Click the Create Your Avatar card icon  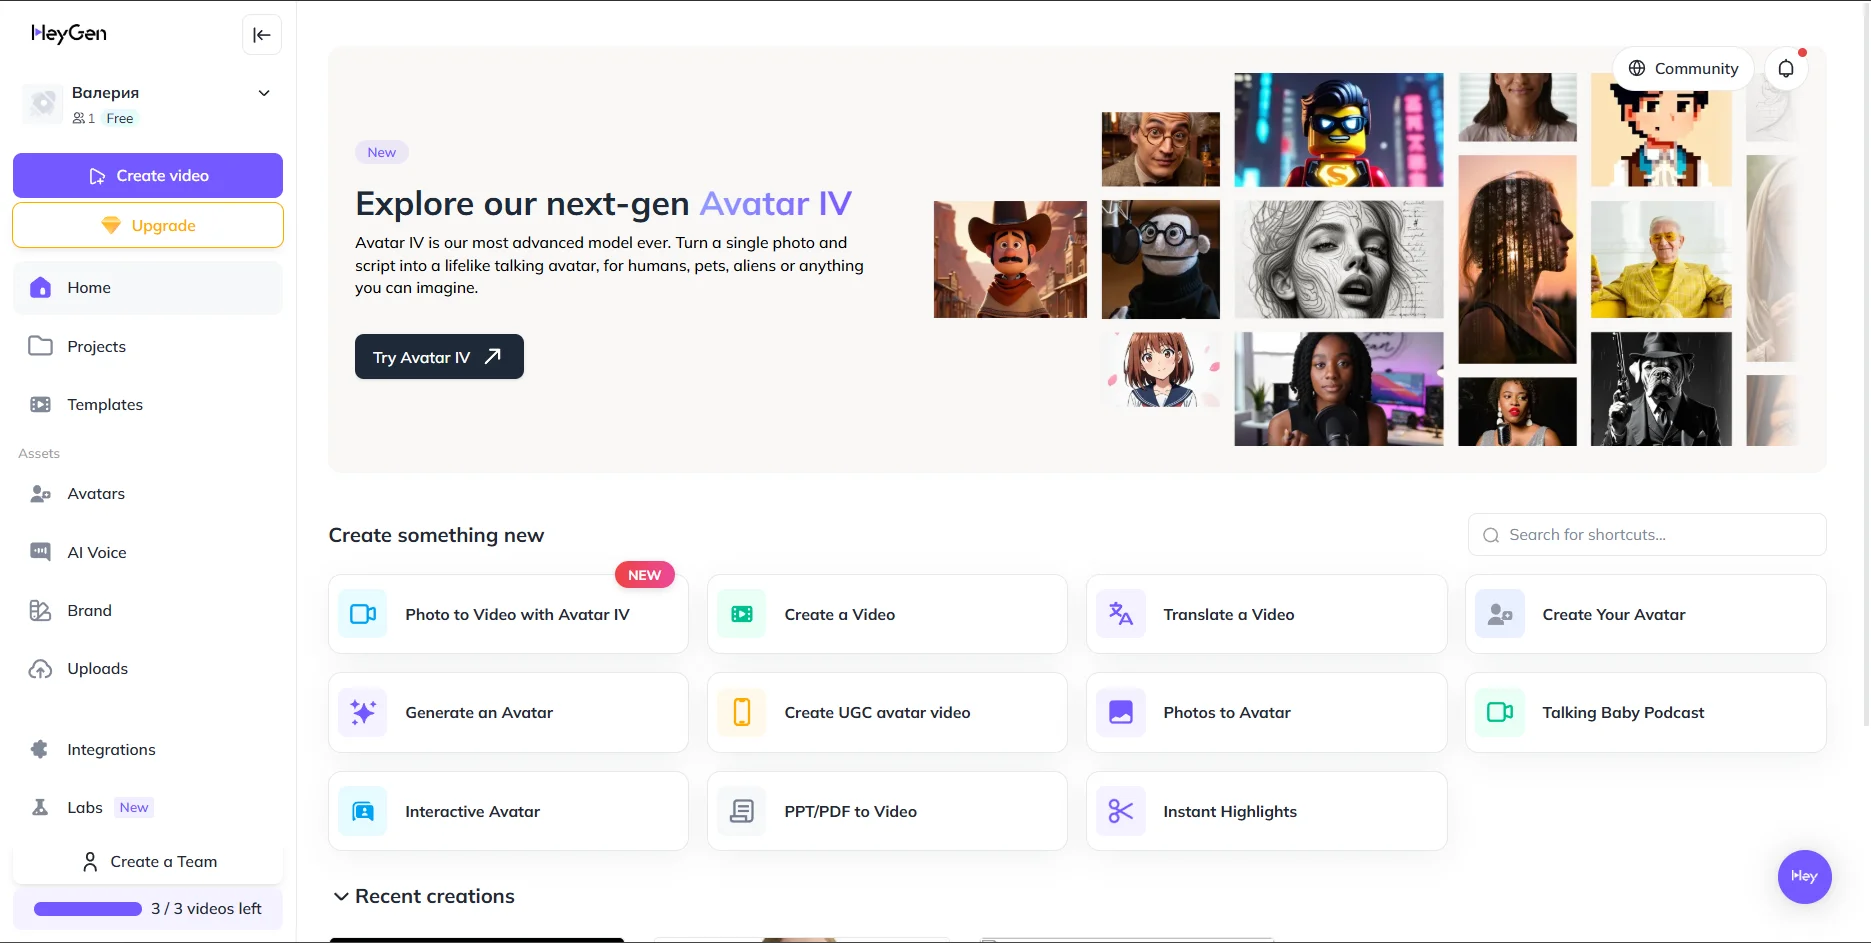tap(1500, 614)
